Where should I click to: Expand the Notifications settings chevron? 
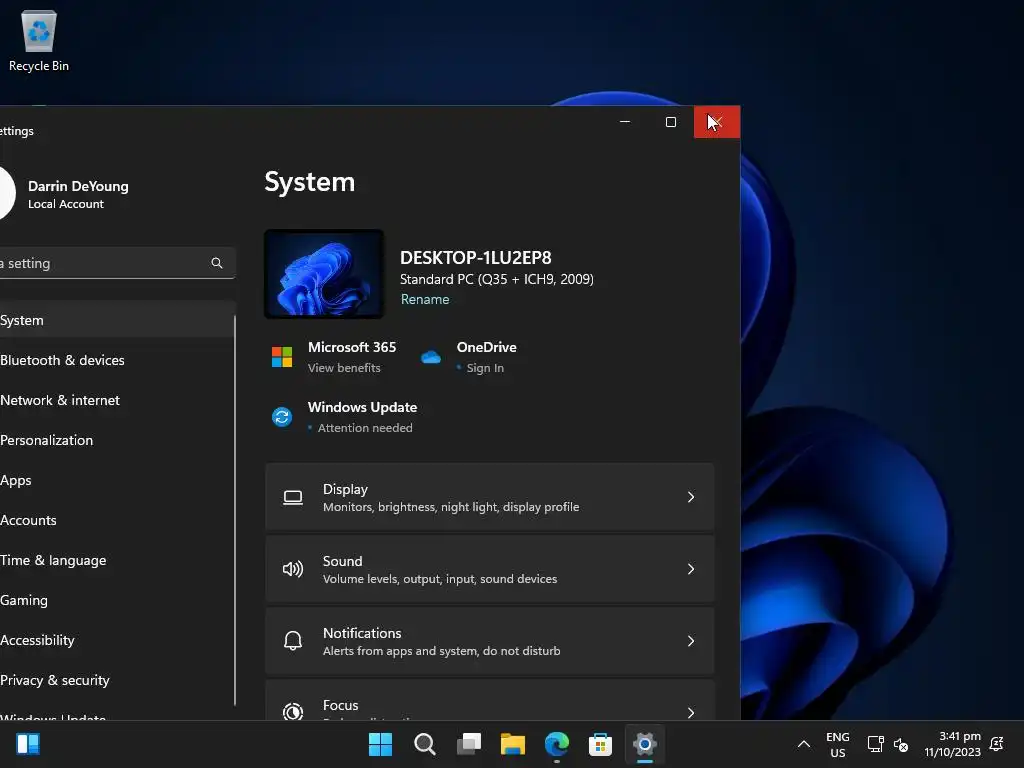[690, 641]
